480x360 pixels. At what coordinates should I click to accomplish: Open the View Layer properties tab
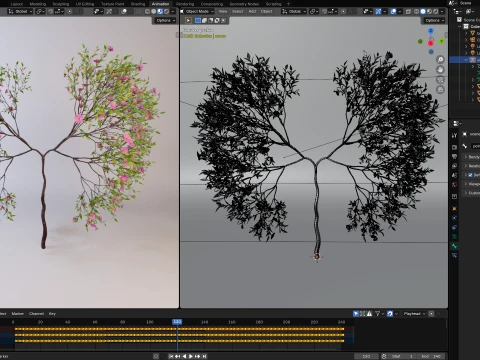coord(454,166)
